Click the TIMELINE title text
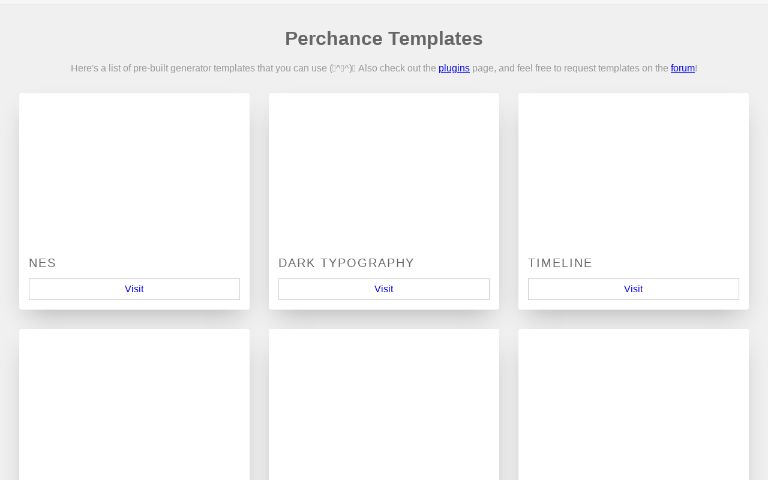Image resolution: width=768 pixels, height=480 pixels. click(560, 263)
